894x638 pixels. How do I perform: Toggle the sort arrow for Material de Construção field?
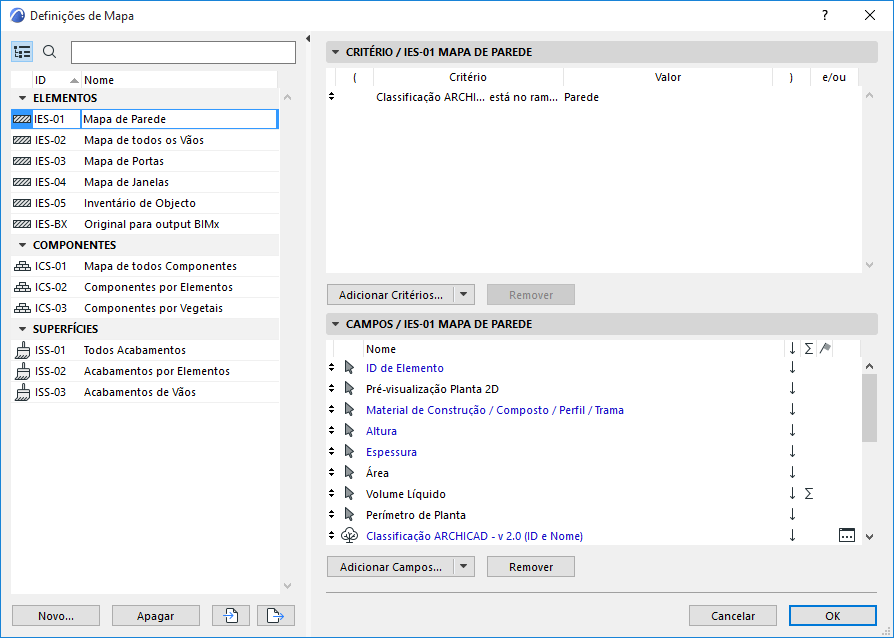coord(792,410)
